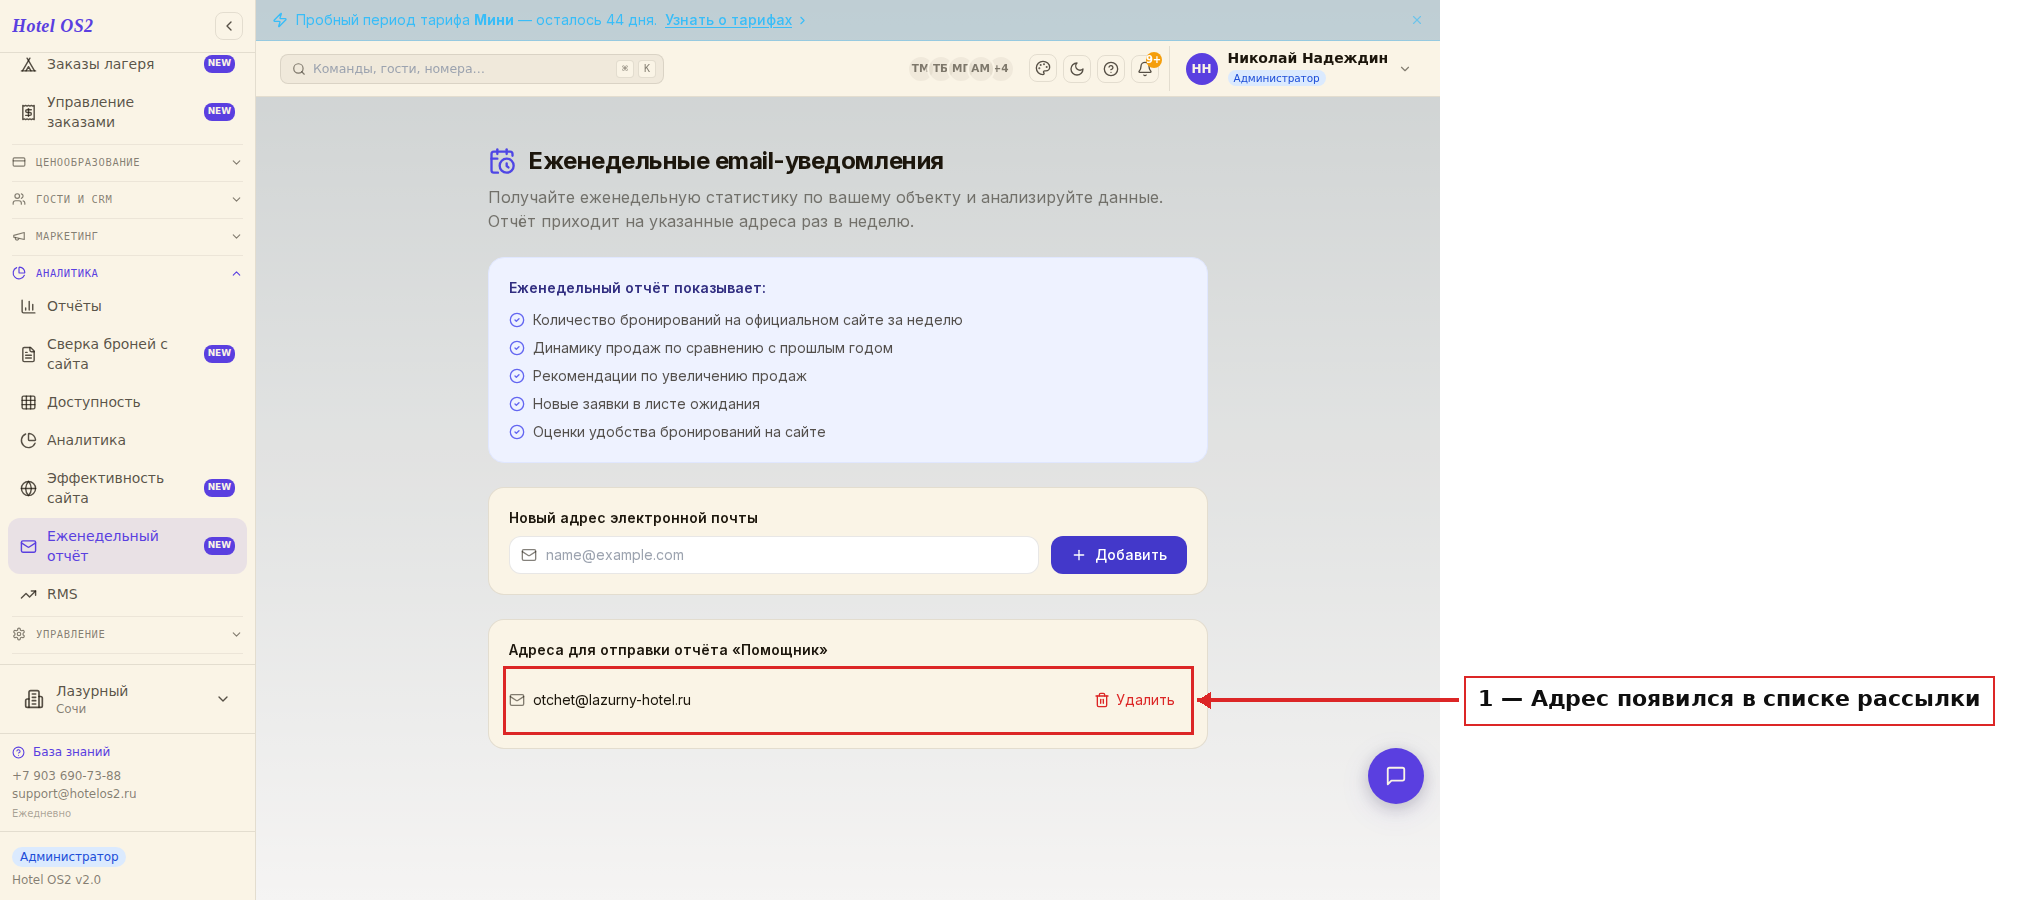The height and width of the screenshot is (900, 2018).
Task: Expand the ГОСТИ И CRM section
Action: [x=127, y=199]
